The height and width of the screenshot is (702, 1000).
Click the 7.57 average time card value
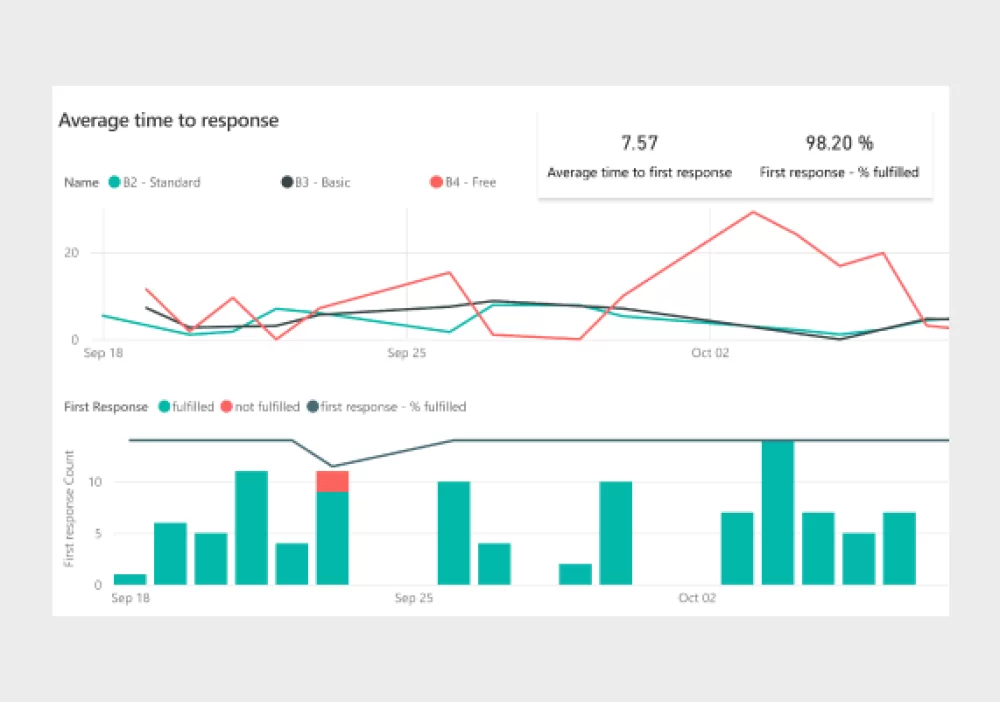tap(640, 143)
